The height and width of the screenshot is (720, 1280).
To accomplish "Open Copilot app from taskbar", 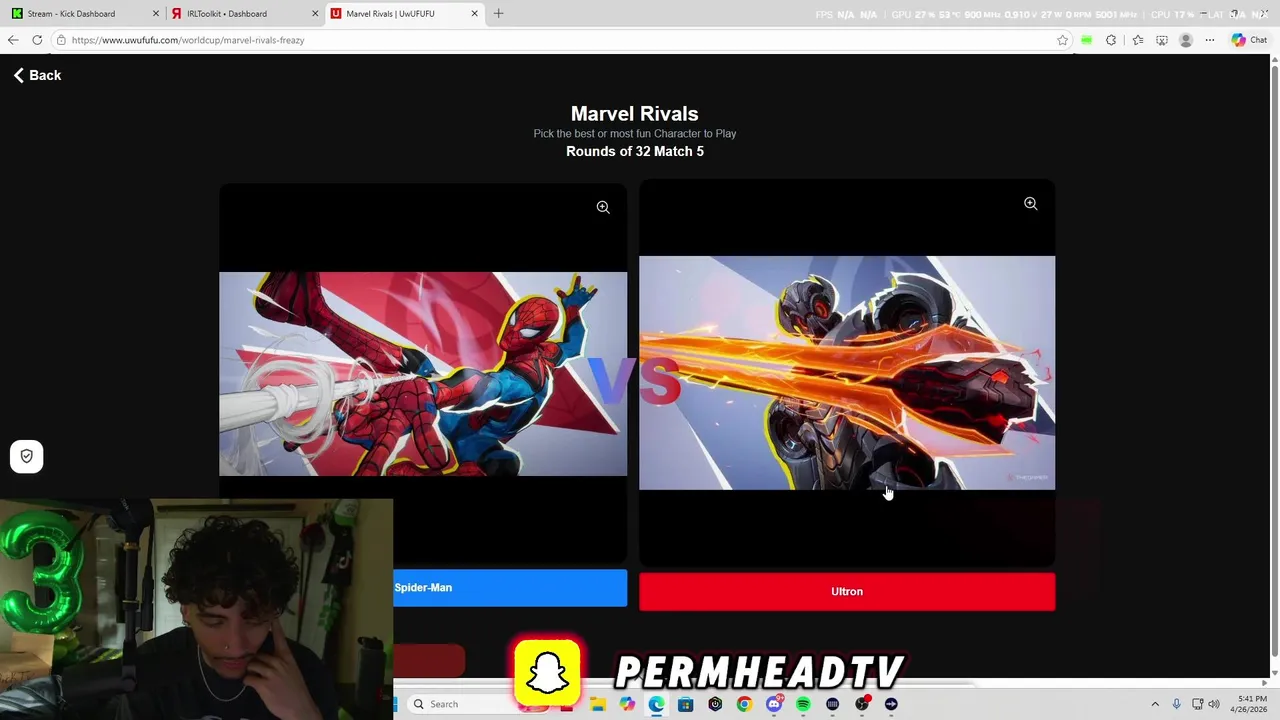I will pyautogui.click(x=627, y=704).
